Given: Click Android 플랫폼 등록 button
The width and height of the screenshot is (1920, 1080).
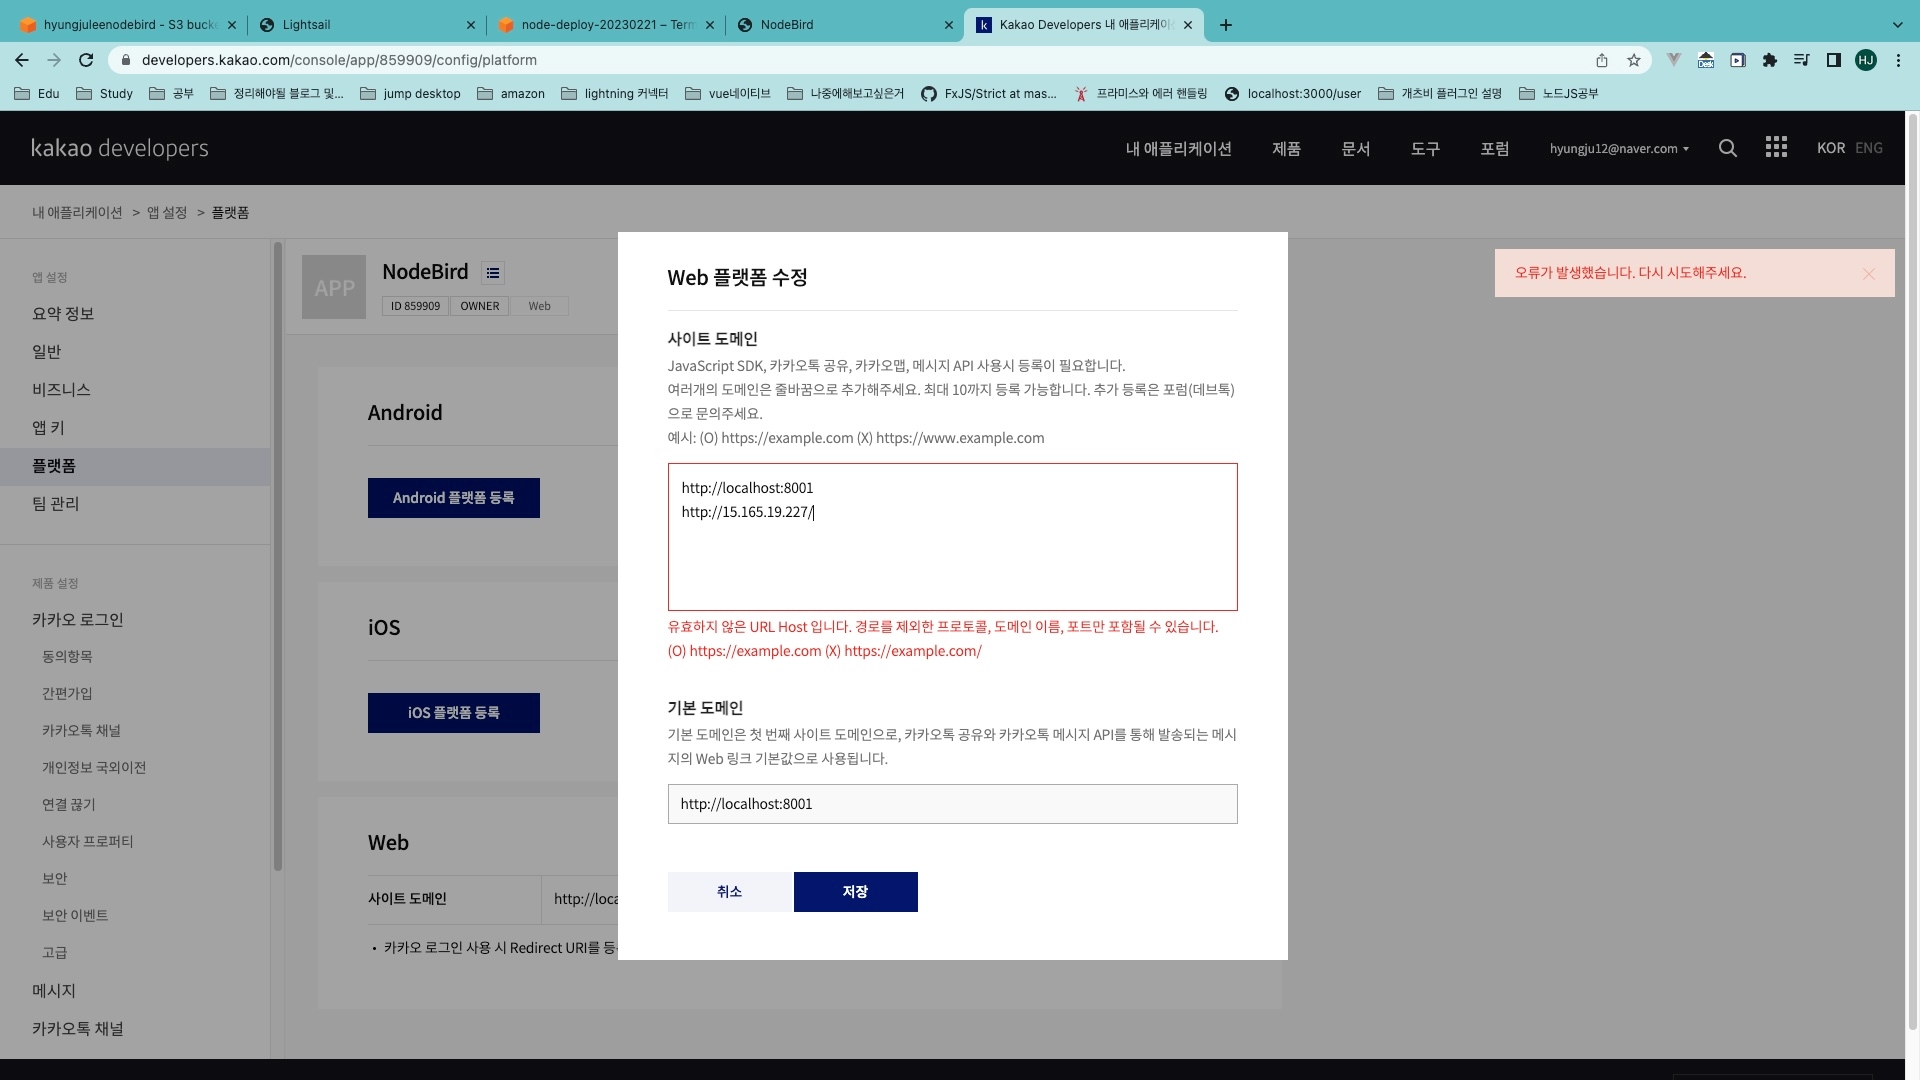Looking at the screenshot, I should point(454,498).
